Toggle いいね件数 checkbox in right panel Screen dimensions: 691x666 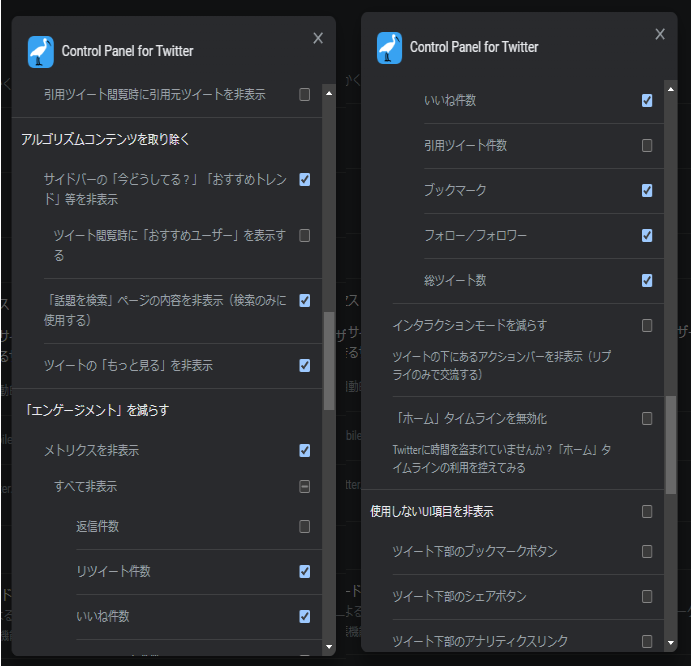(x=647, y=100)
